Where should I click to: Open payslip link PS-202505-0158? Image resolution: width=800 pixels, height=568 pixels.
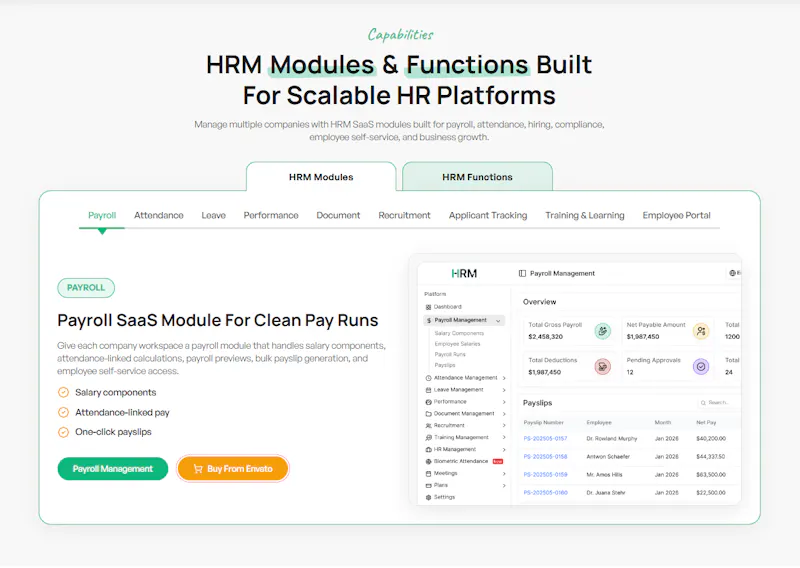[x=545, y=457]
